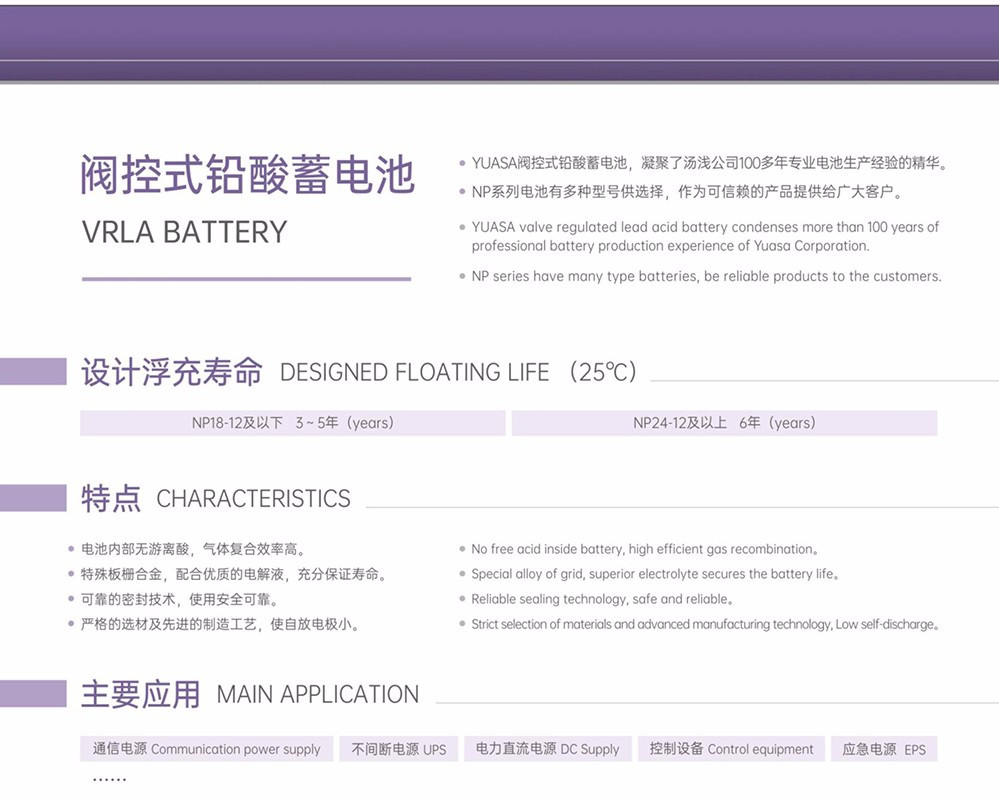Click the No free acid inside battery line
The width and height of the screenshot is (999, 800).
coord(645,549)
